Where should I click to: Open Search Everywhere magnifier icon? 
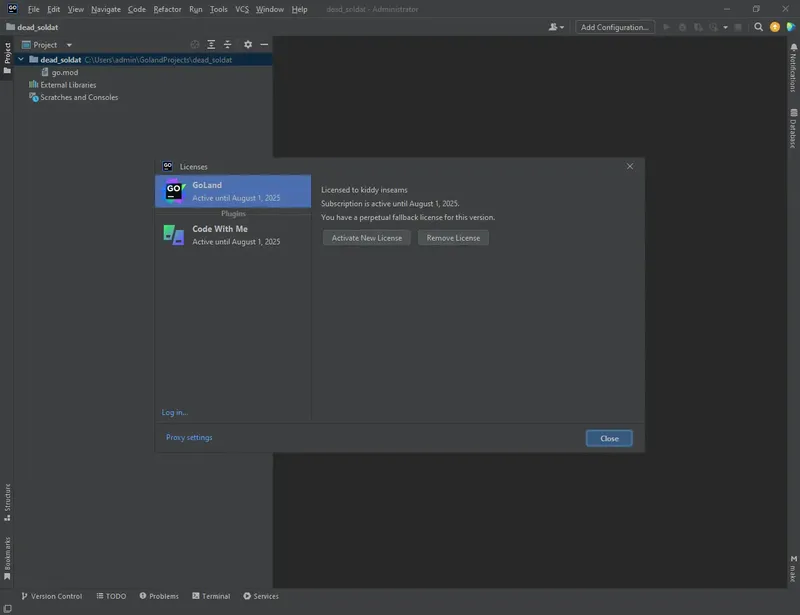point(759,27)
